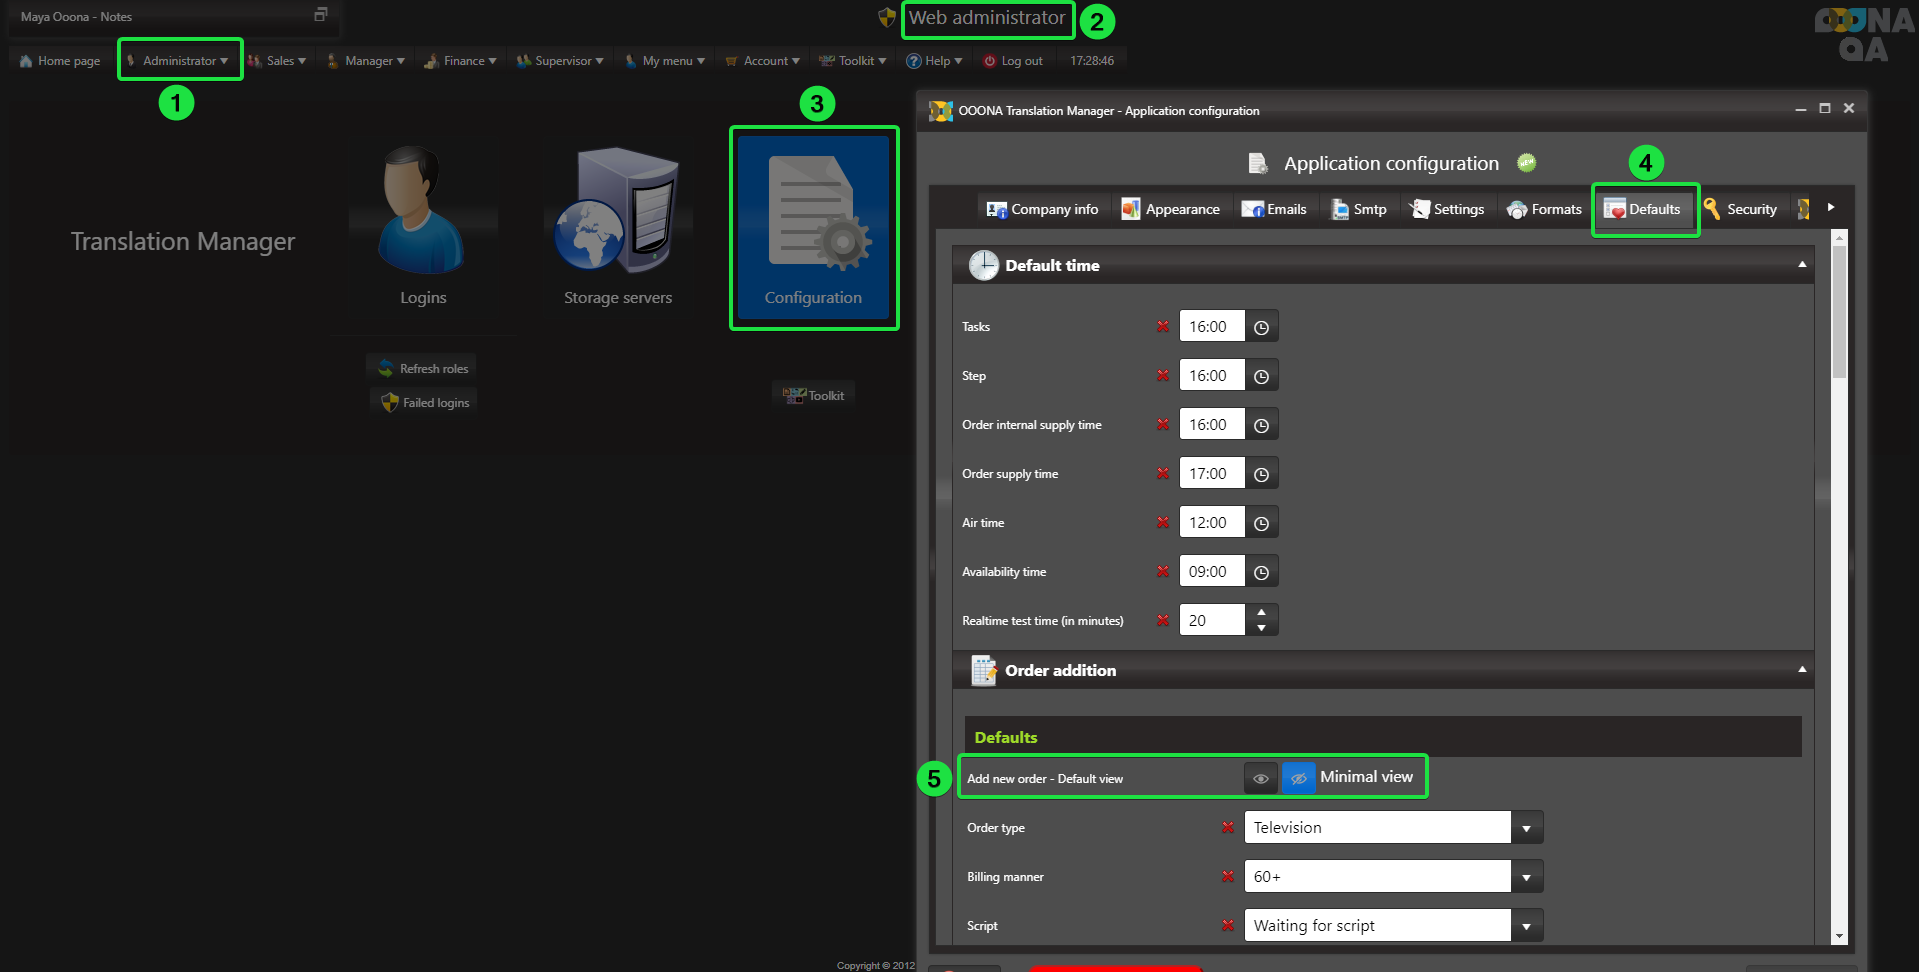Click the Refresh roles button
Image resolution: width=1919 pixels, height=972 pixels.
point(422,369)
